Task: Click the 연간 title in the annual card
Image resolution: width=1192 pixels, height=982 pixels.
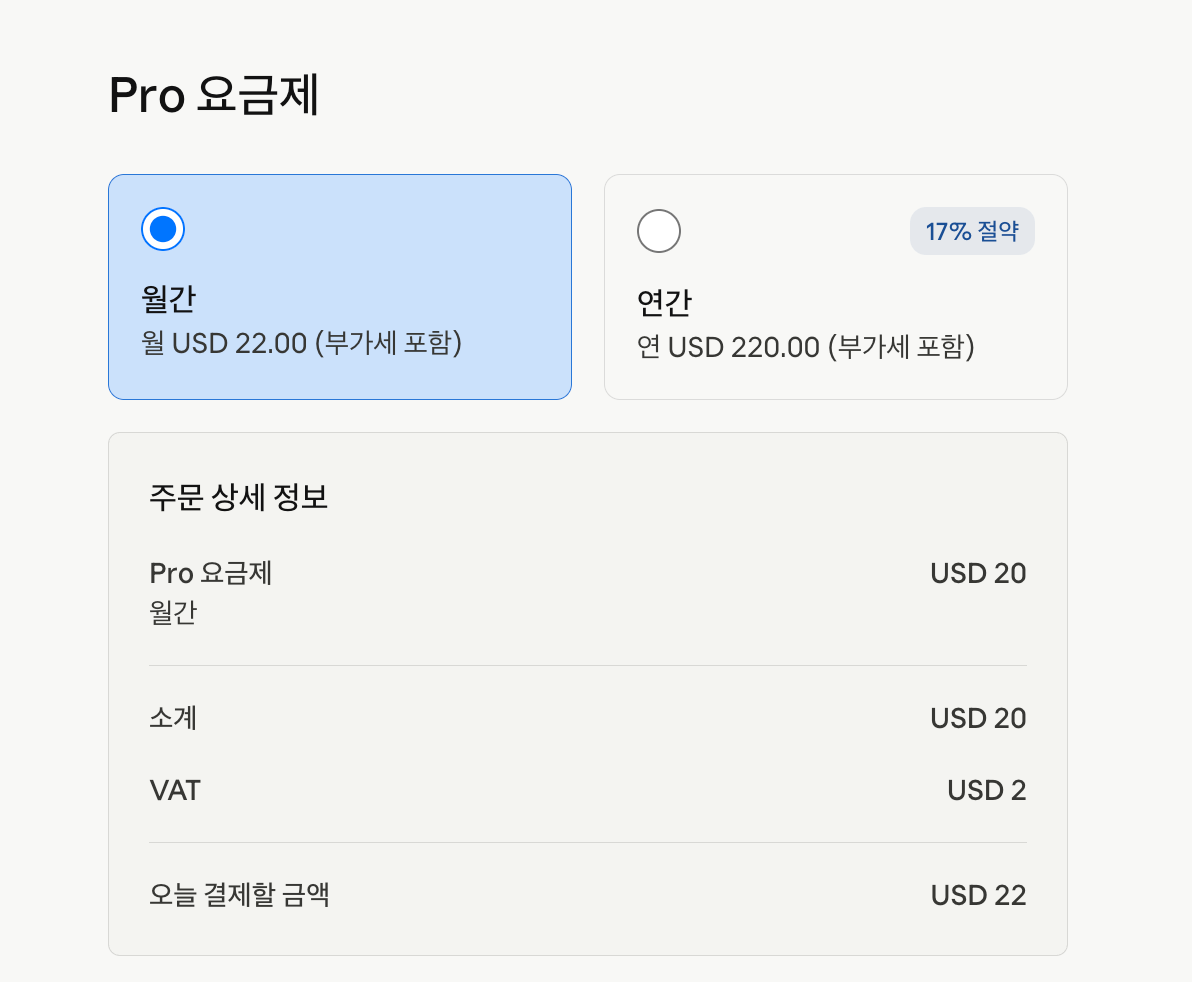Action: pos(664,303)
